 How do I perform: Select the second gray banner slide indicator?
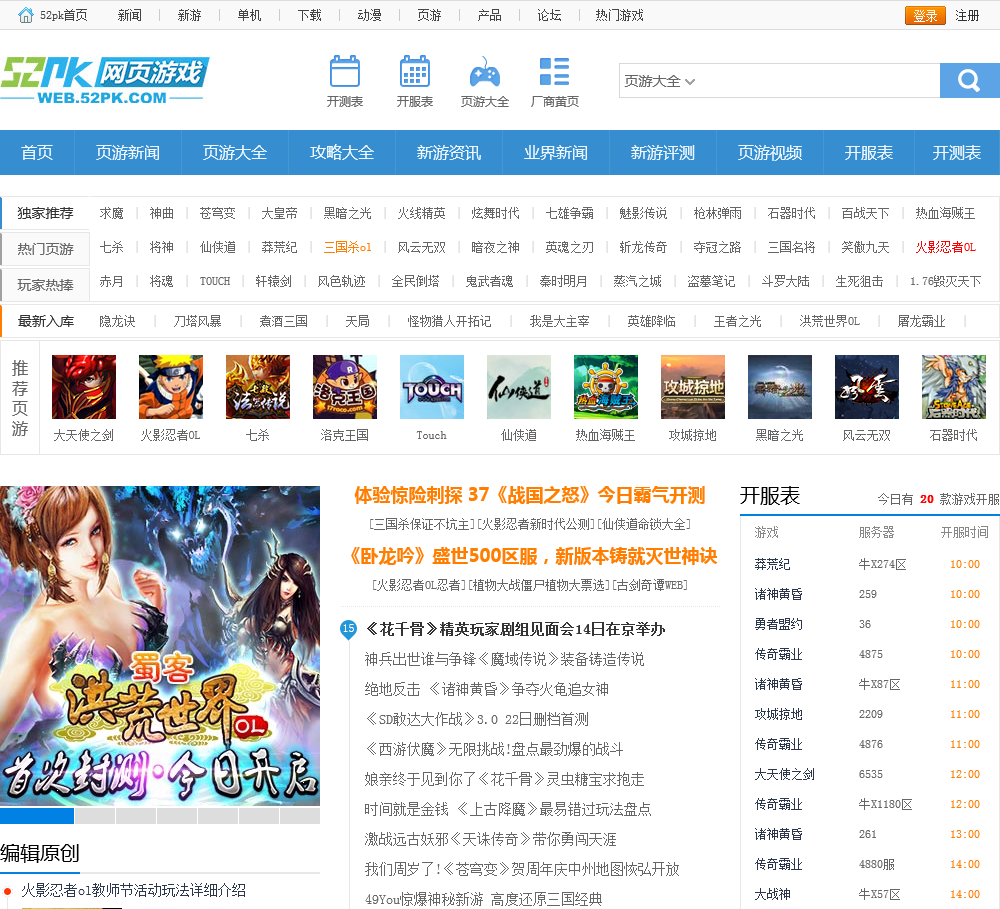click(x=95, y=815)
